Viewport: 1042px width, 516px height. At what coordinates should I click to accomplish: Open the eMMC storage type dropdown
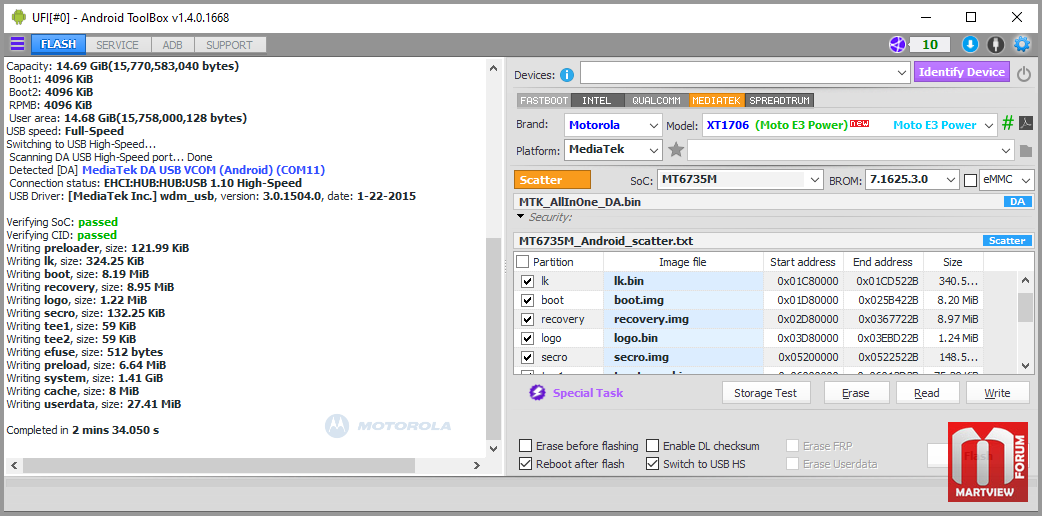click(x=1007, y=180)
